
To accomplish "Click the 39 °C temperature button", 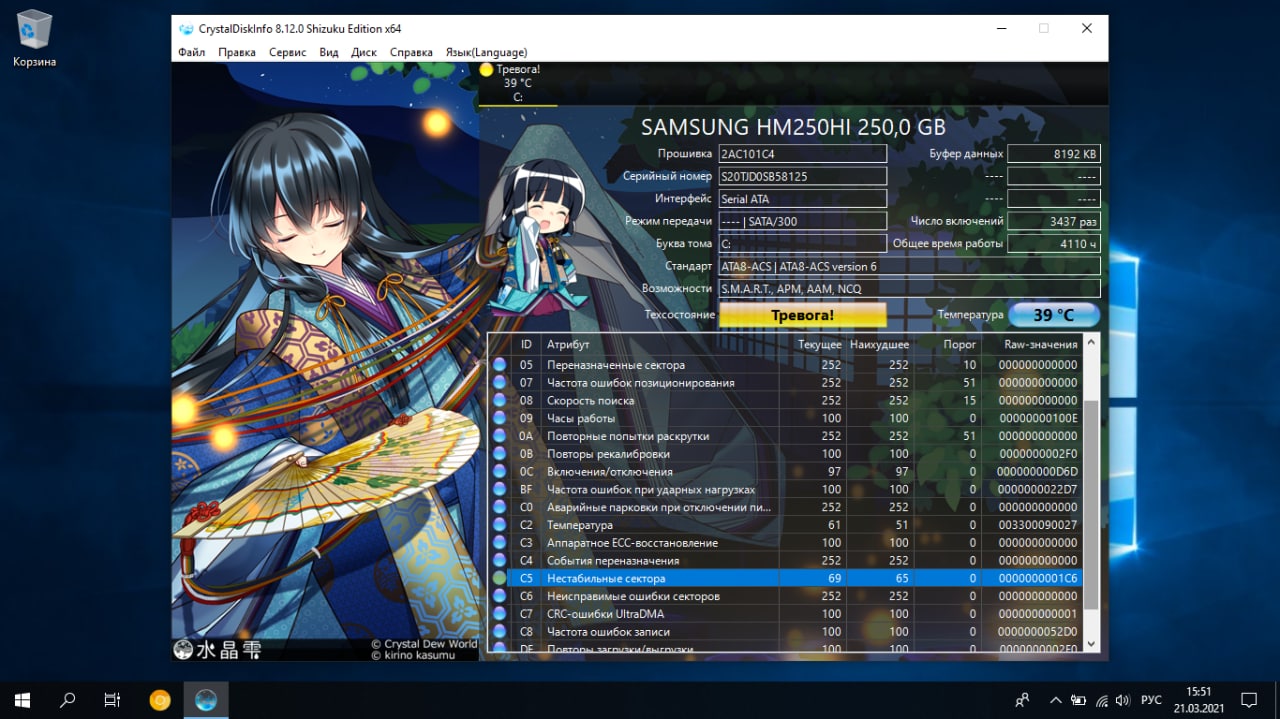I will [x=1054, y=315].
